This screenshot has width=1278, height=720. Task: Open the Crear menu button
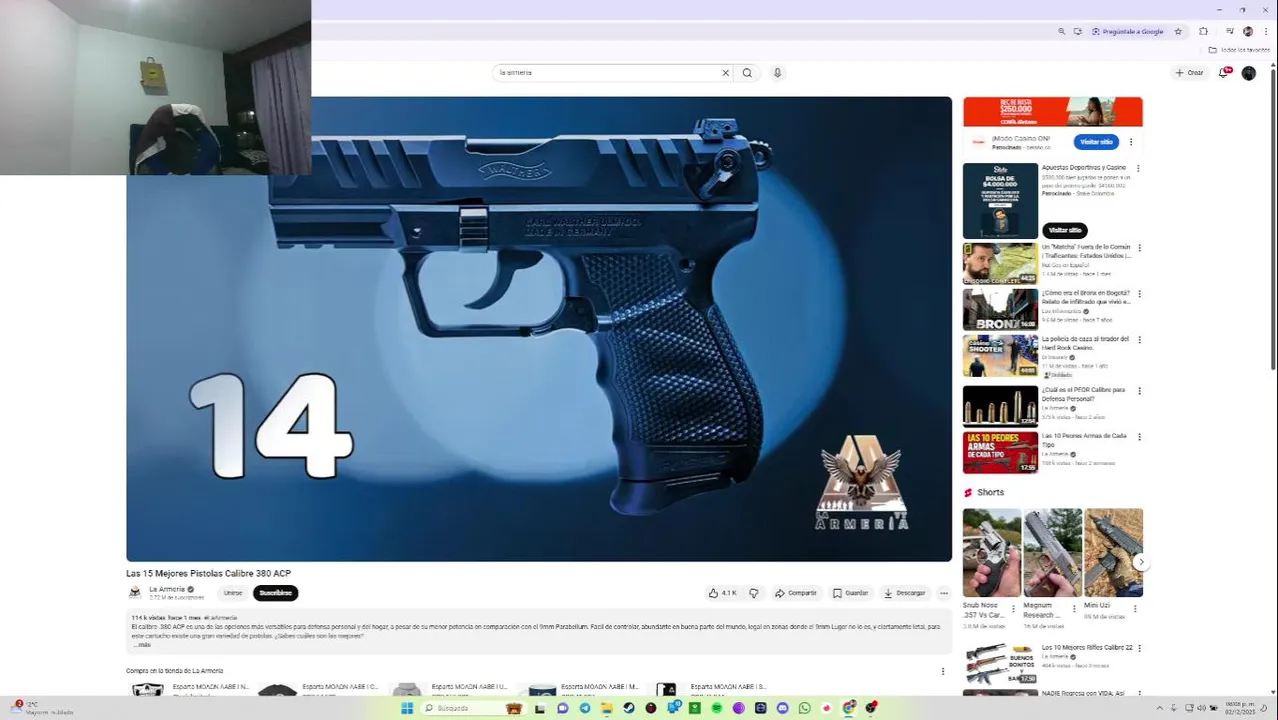point(1189,73)
